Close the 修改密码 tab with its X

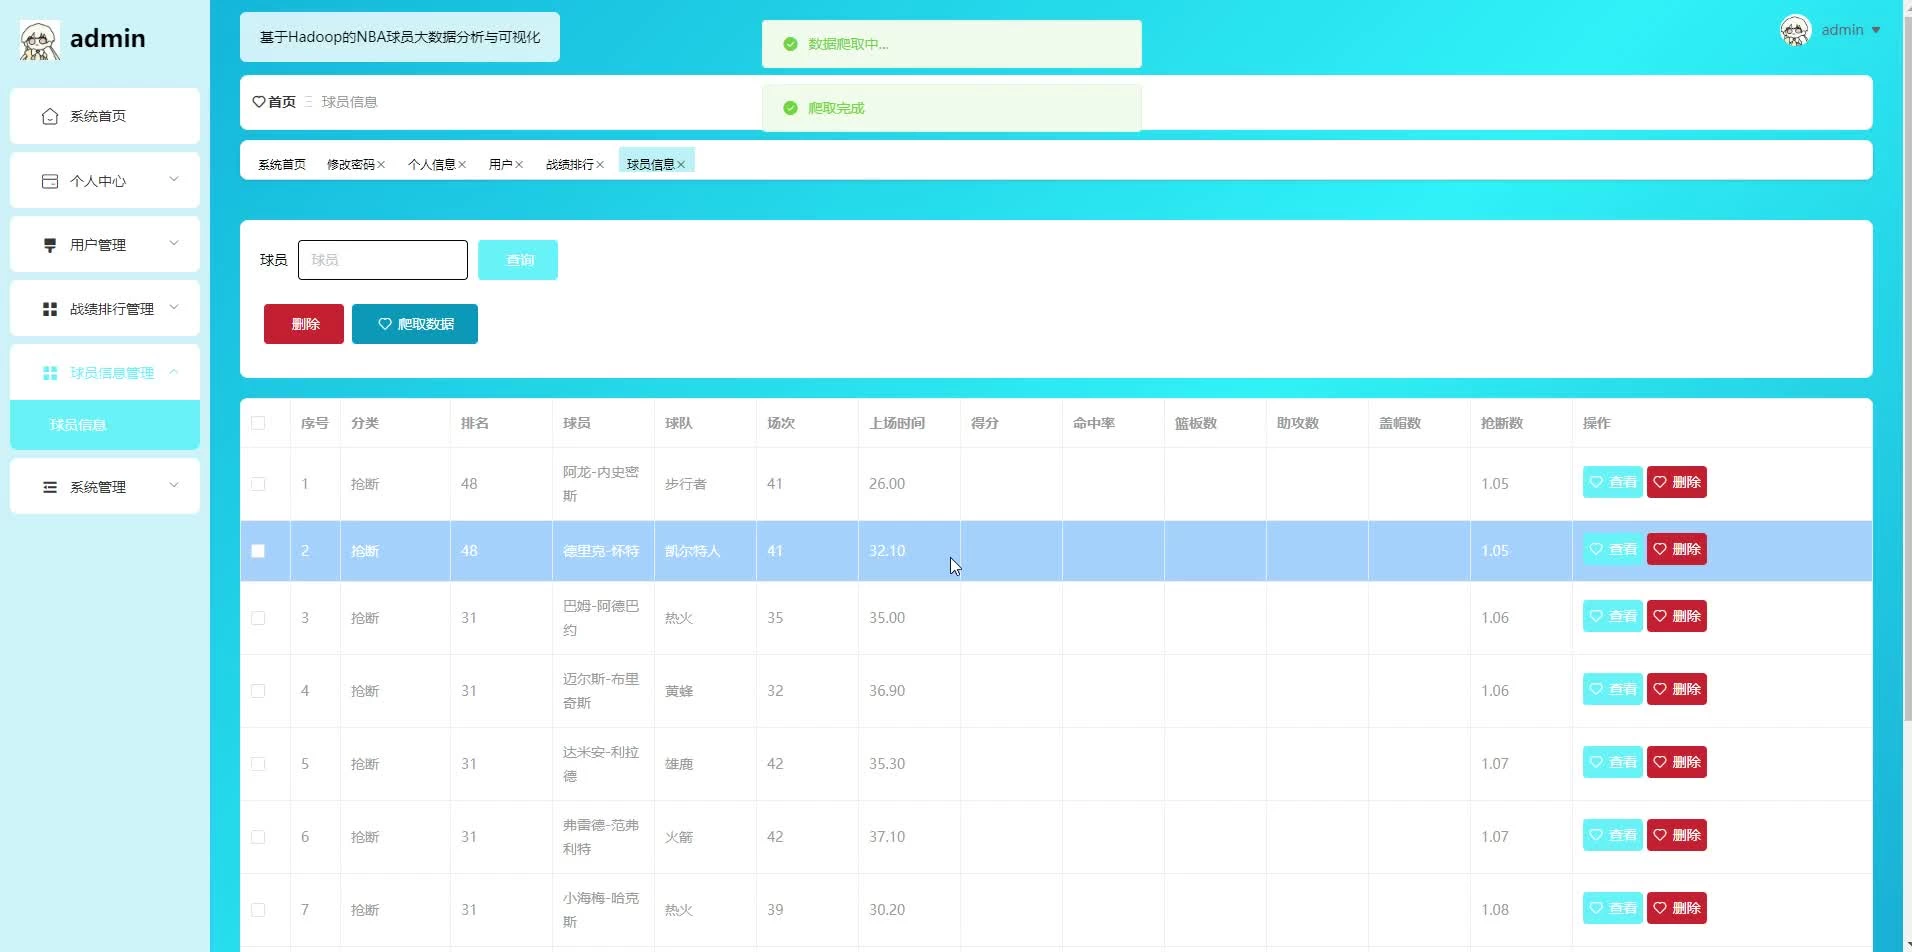pos(381,165)
